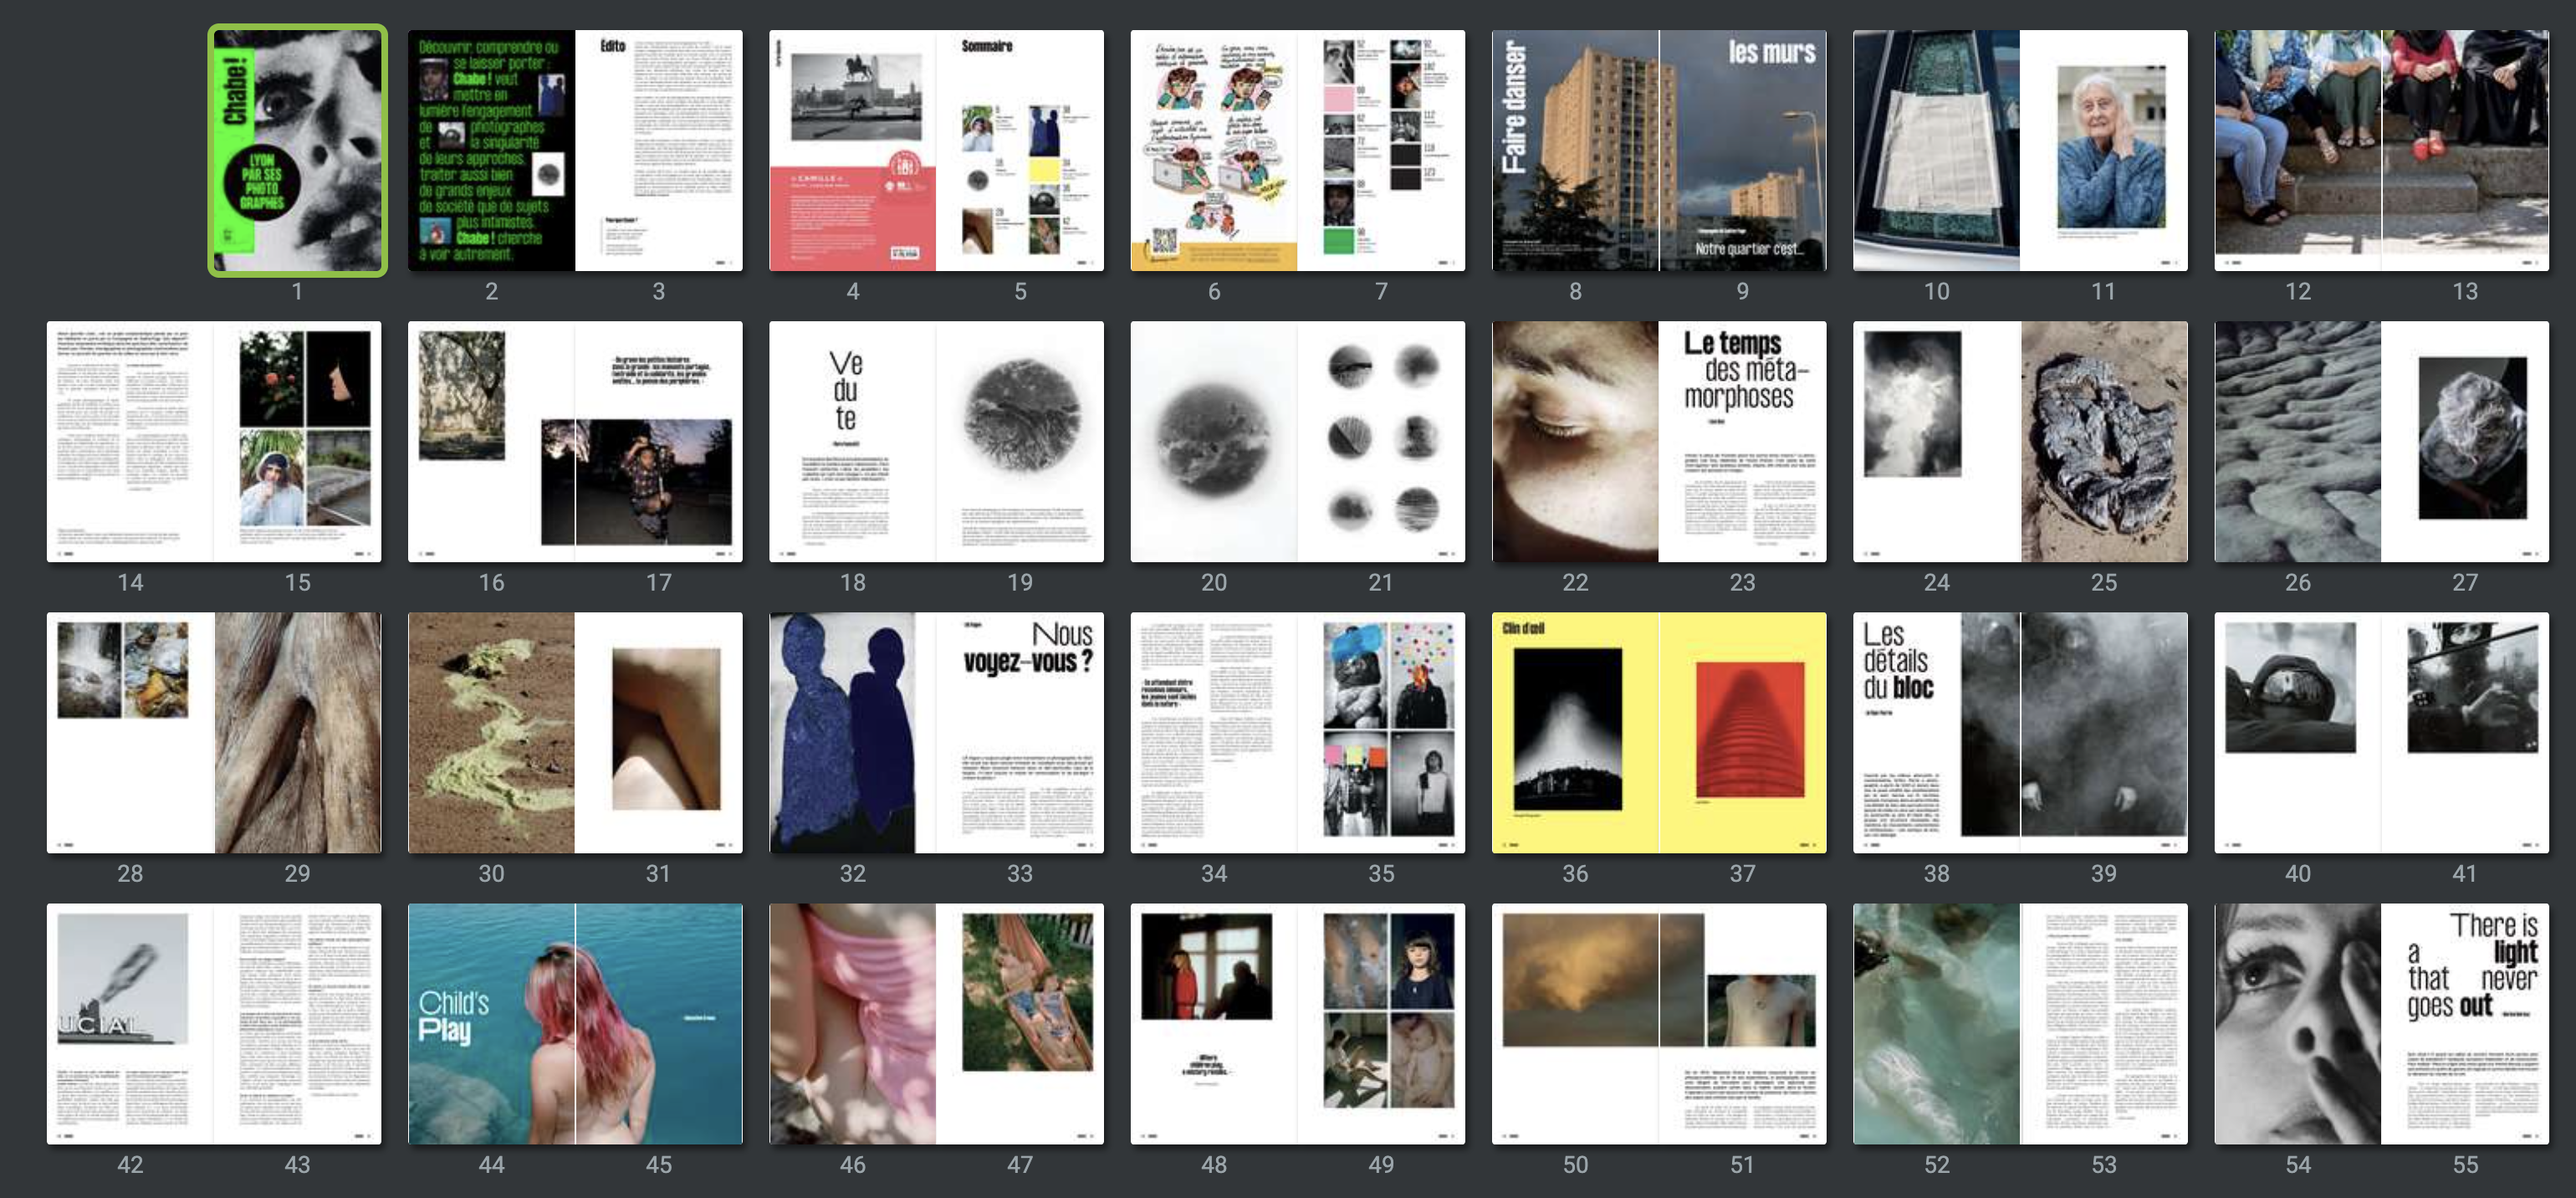Open the Édito page 3 thumbnail
This screenshot has height=1198, width=2576.
[659, 150]
